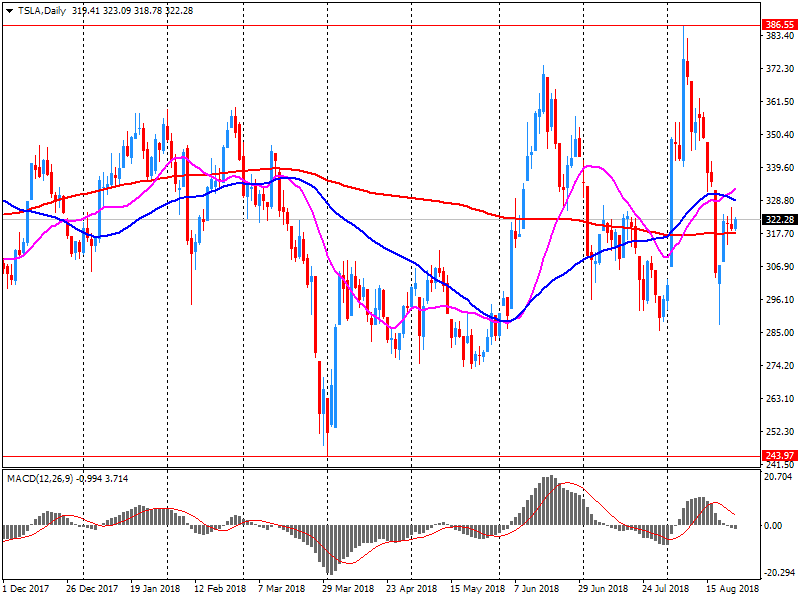Screen dimensions: 800x600
Task: Click the current price label 322.28
Action: pyautogui.click(x=772, y=219)
